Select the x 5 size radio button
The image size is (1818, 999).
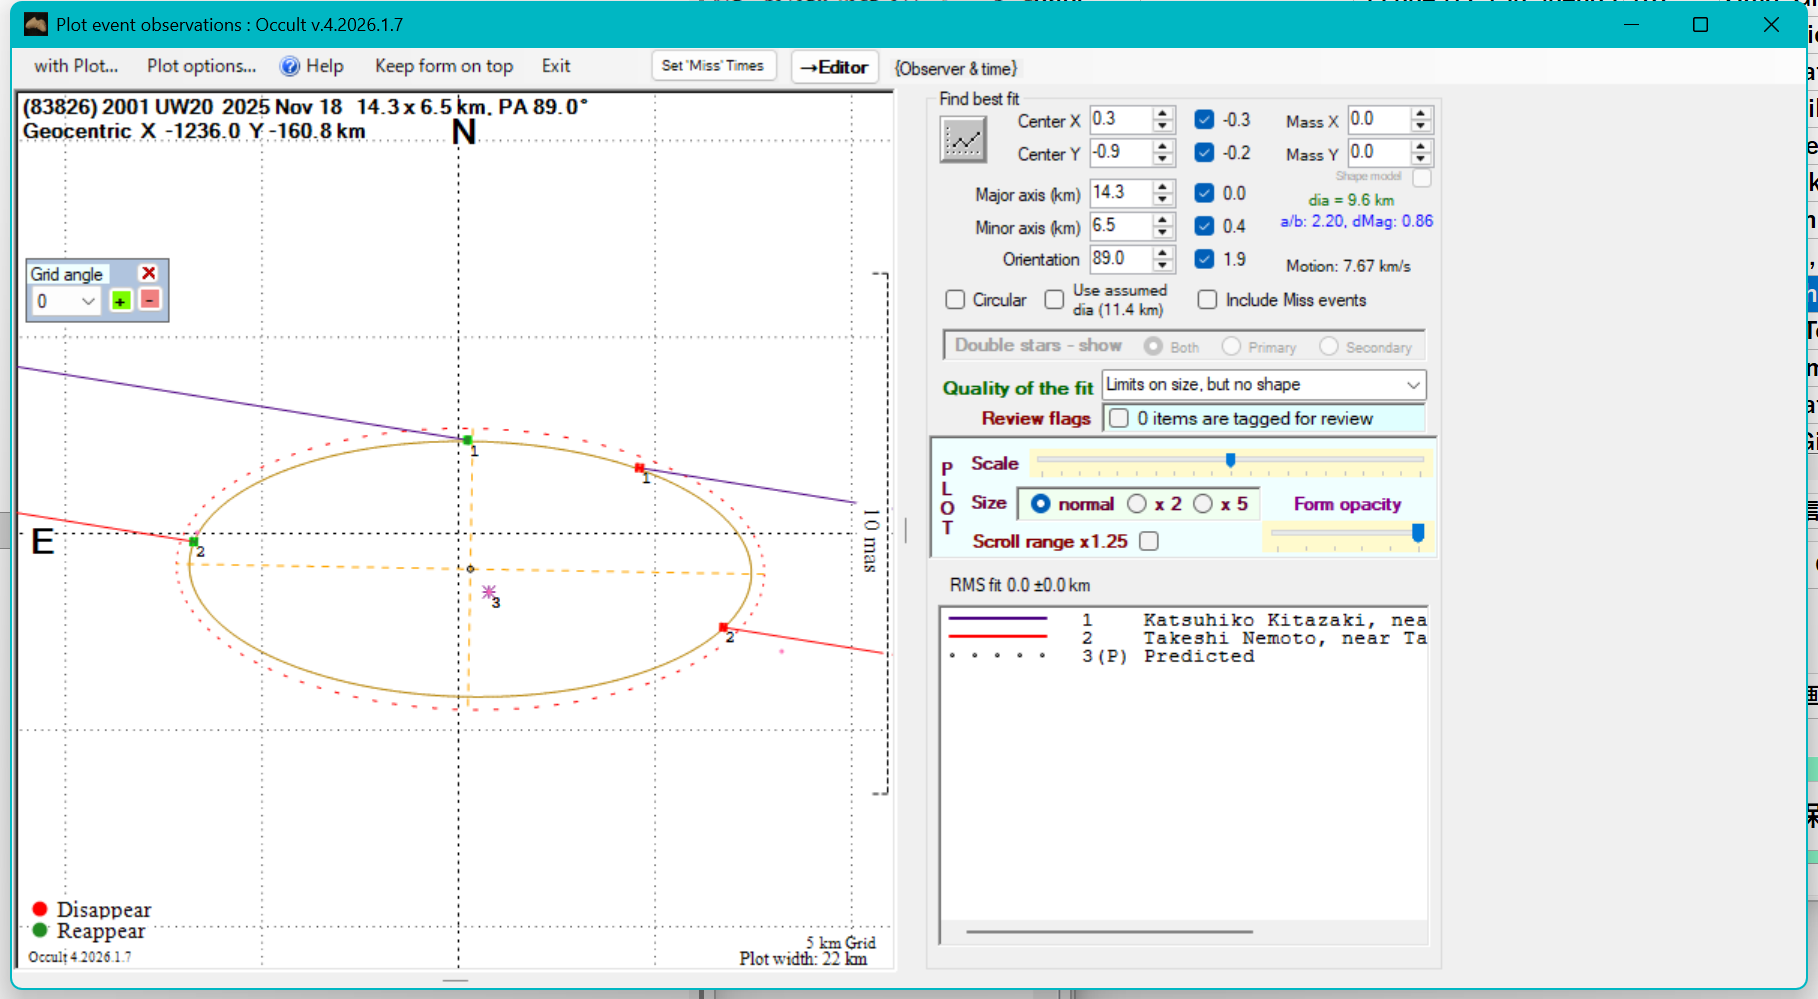click(1203, 504)
